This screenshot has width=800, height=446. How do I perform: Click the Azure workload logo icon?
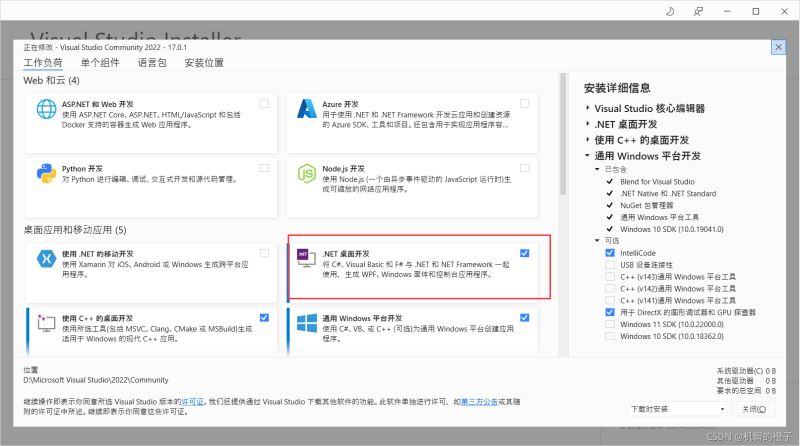coord(307,109)
